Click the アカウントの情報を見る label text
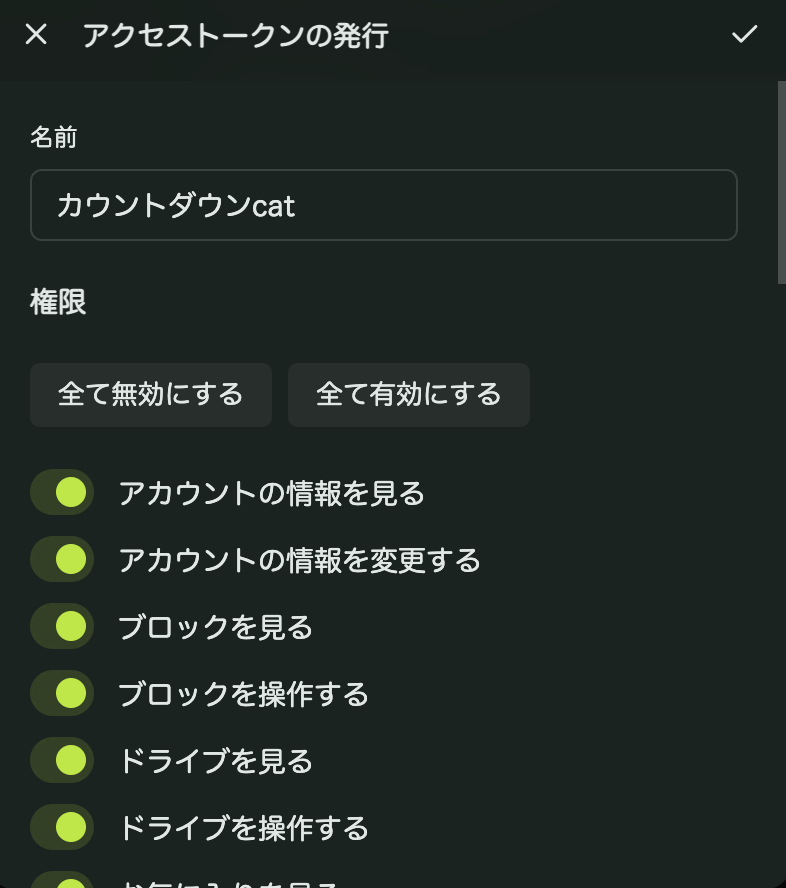Image resolution: width=786 pixels, height=888 pixels. [x=270, y=492]
